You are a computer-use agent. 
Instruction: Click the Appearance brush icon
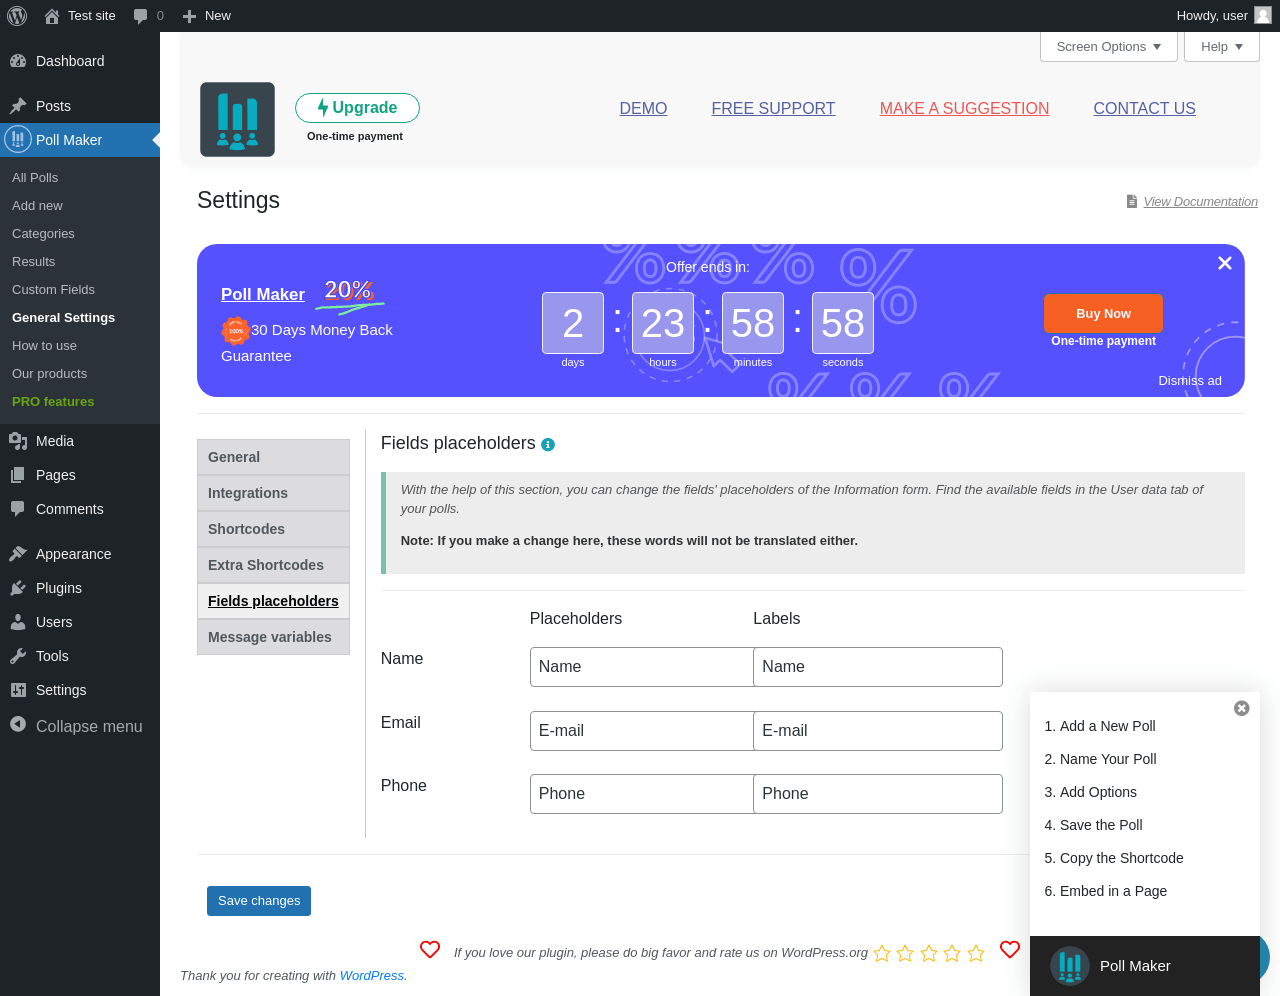pyautogui.click(x=18, y=554)
